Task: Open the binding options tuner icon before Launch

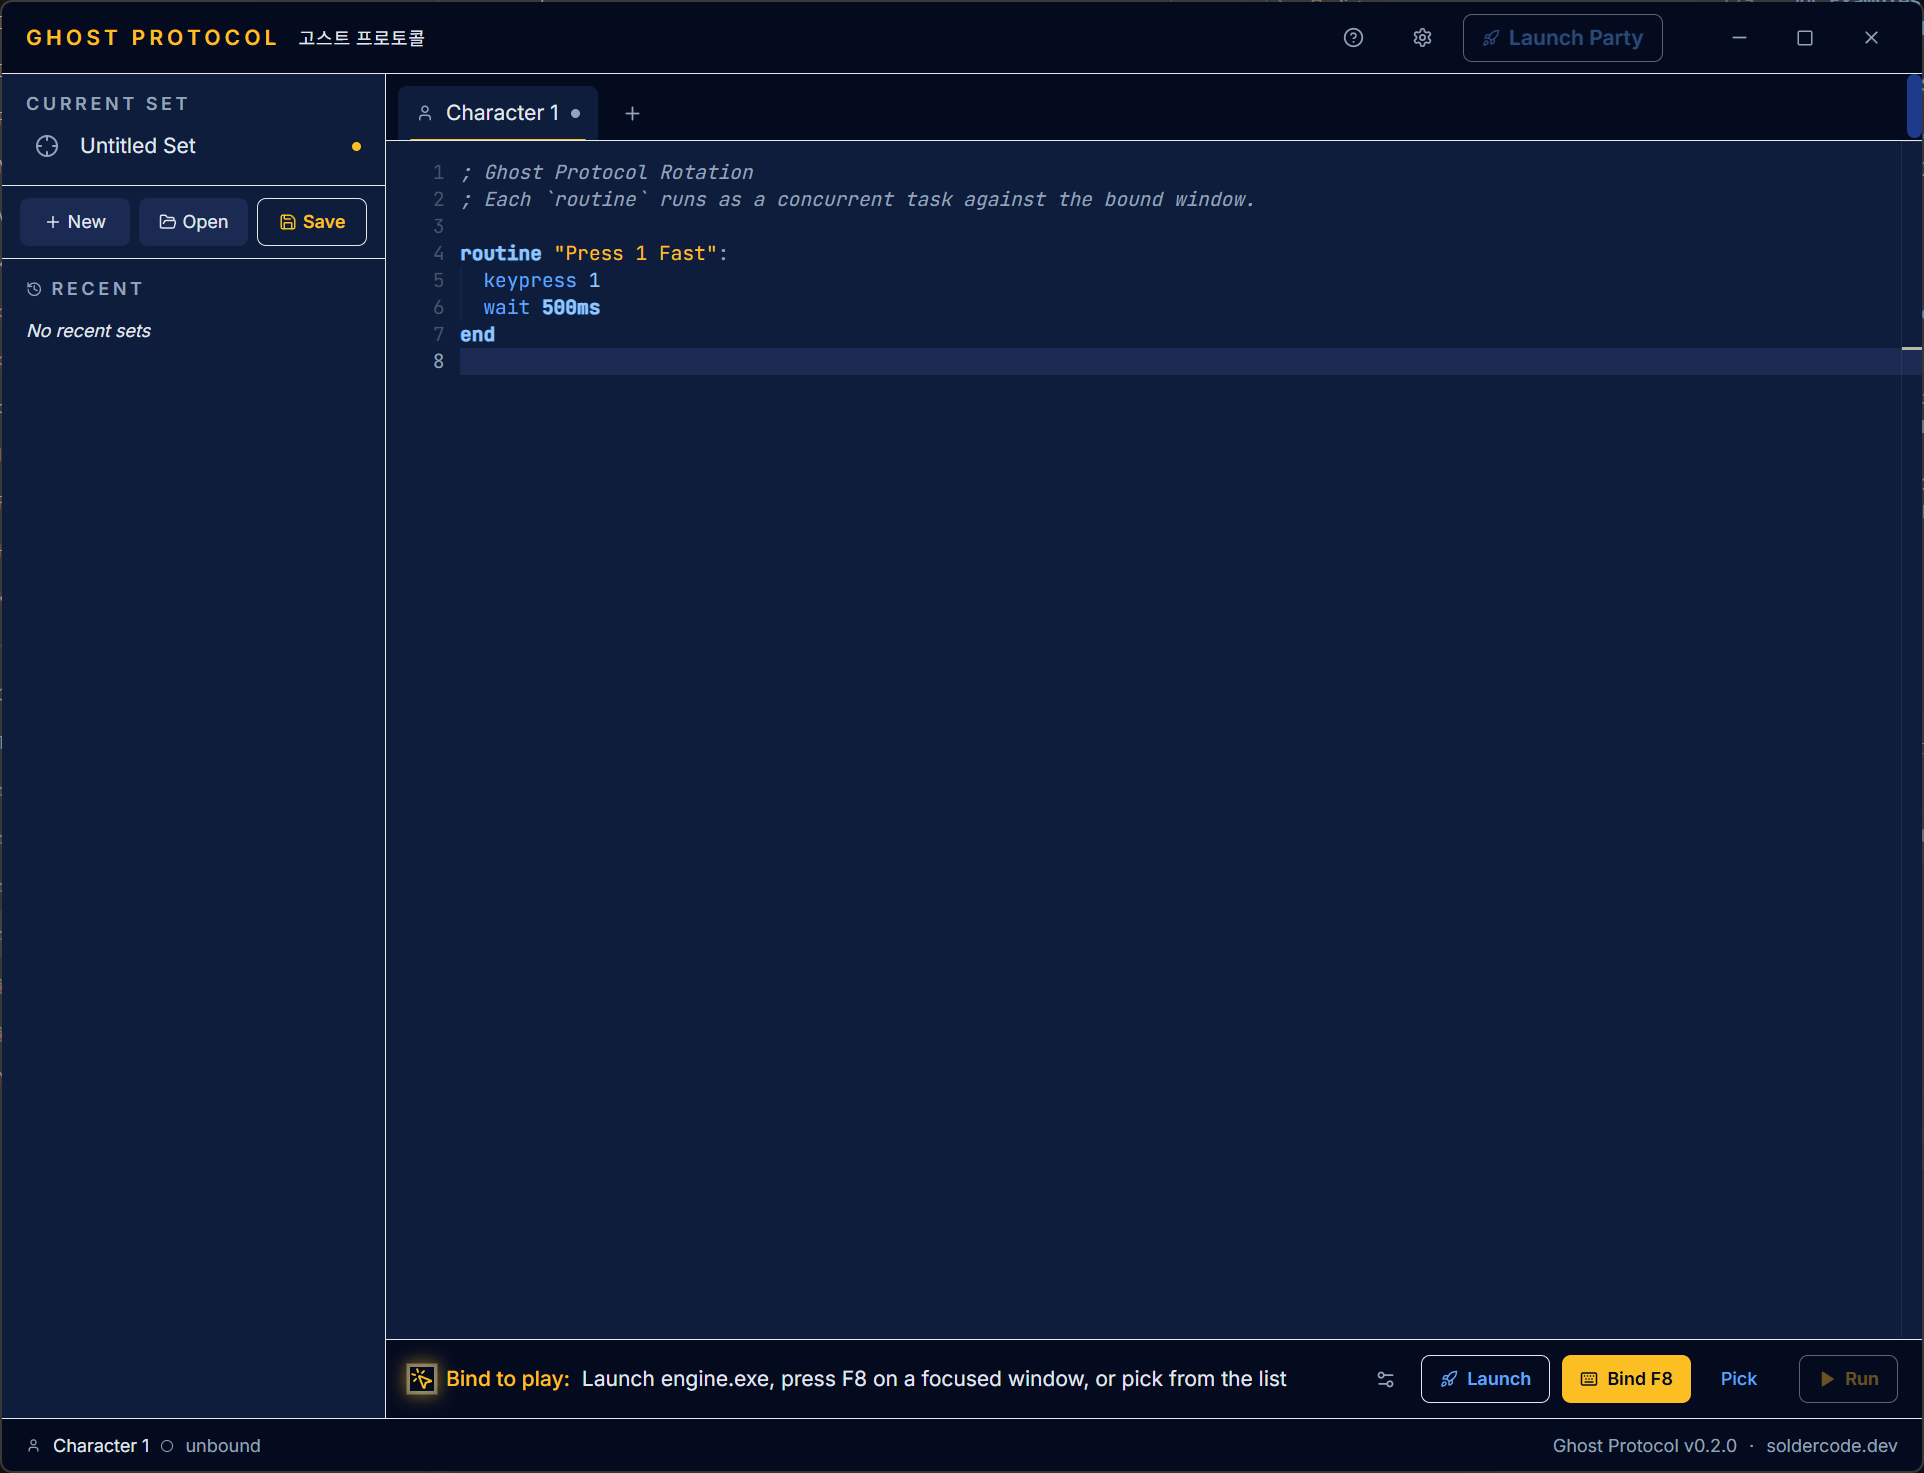Action: pos(1385,1379)
